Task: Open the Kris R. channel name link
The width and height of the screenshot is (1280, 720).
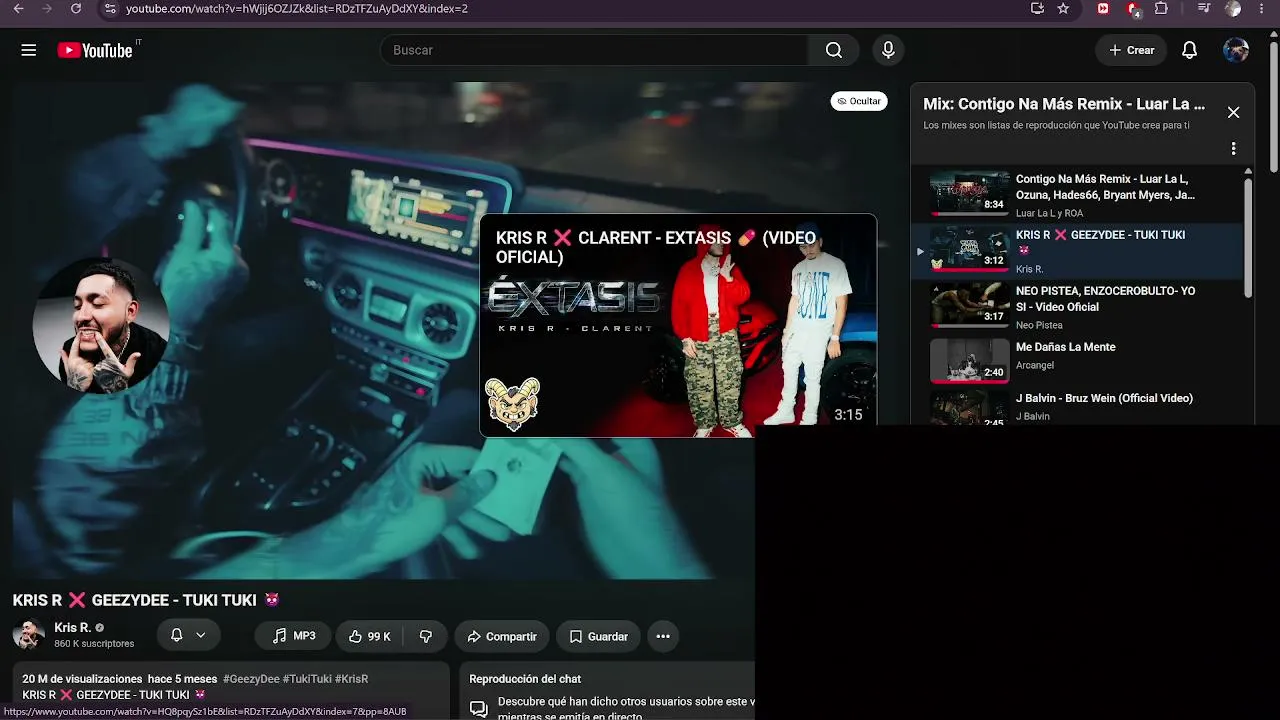Action: coord(72,628)
